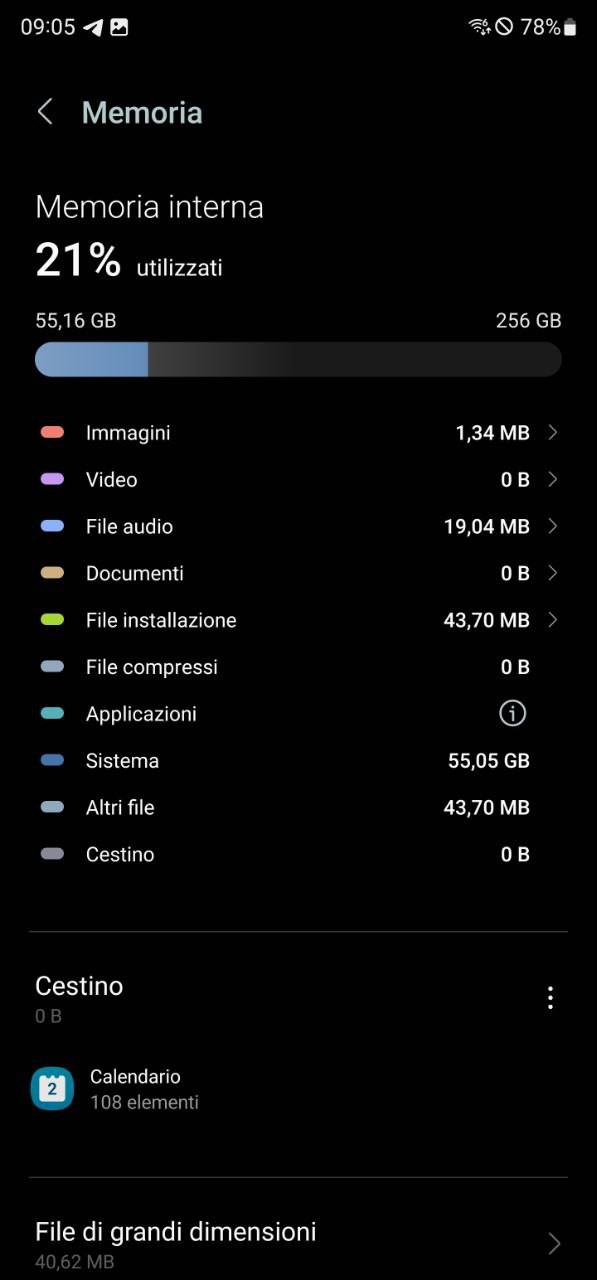Image resolution: width=597 pixels, height=1280 pixels.
Task: Tap the Calendario app icon
Action: coord(53,1089)
